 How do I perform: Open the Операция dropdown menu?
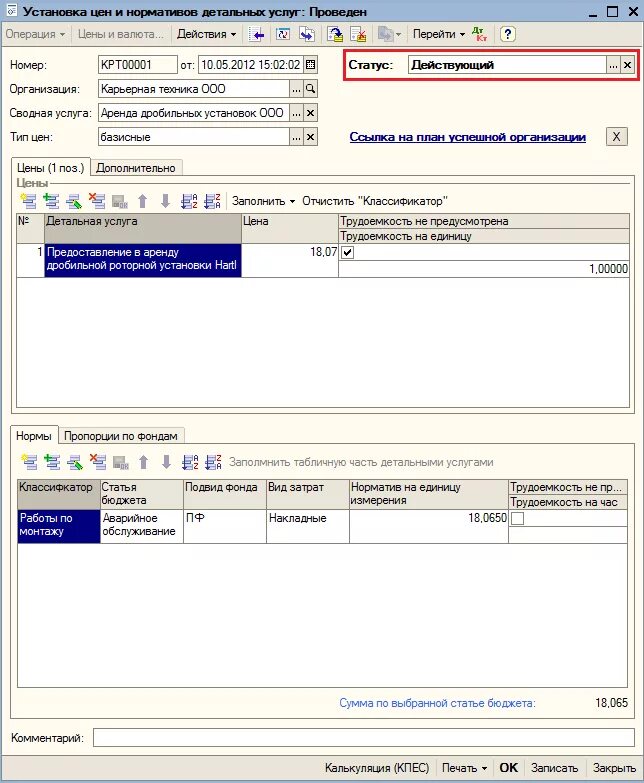[x=35, y=34]
